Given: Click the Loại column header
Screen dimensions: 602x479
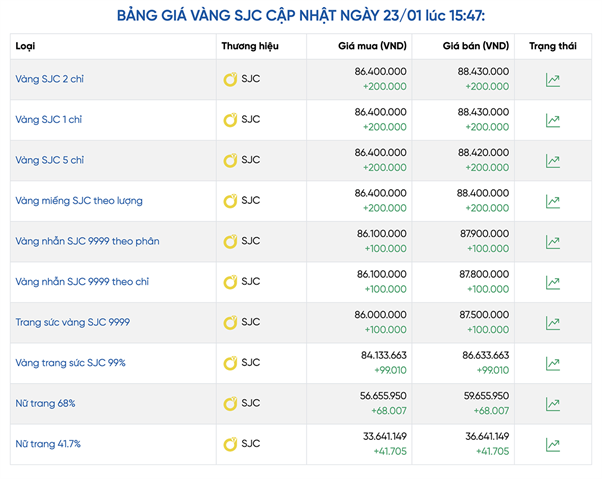Looking at the screenshot, I should (26, 46).
